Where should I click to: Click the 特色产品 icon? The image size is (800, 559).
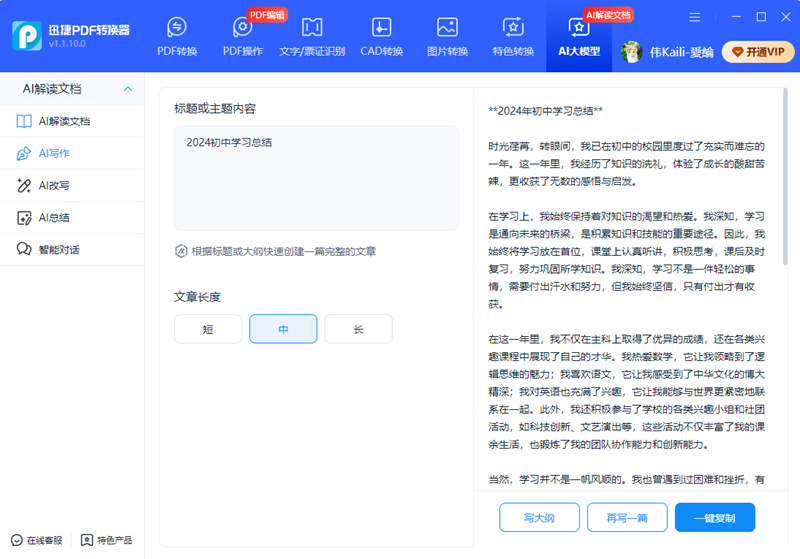pyautogui.click(x=87, y=540)
